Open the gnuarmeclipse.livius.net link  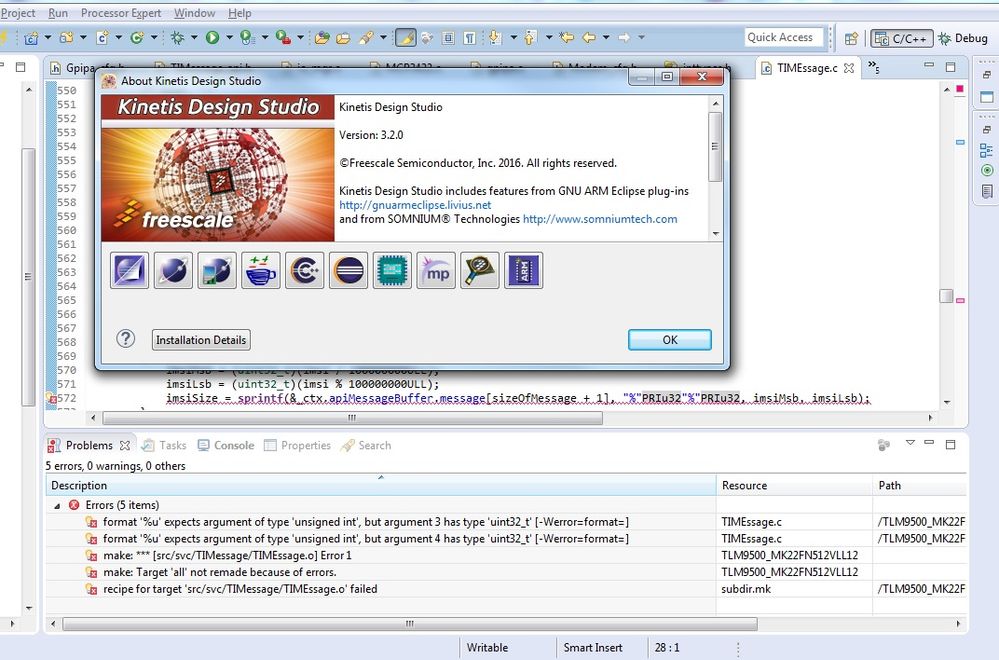415,205
